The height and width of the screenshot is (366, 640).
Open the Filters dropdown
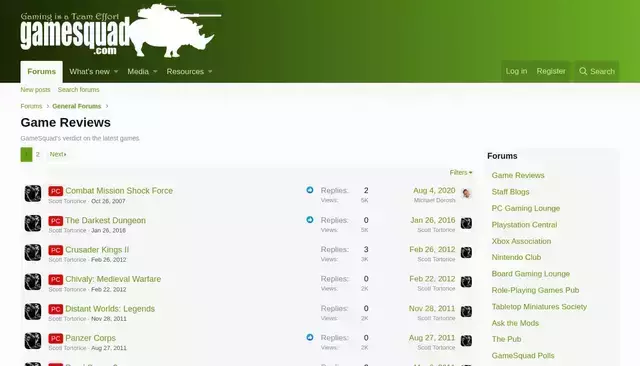tap(461, 173)
